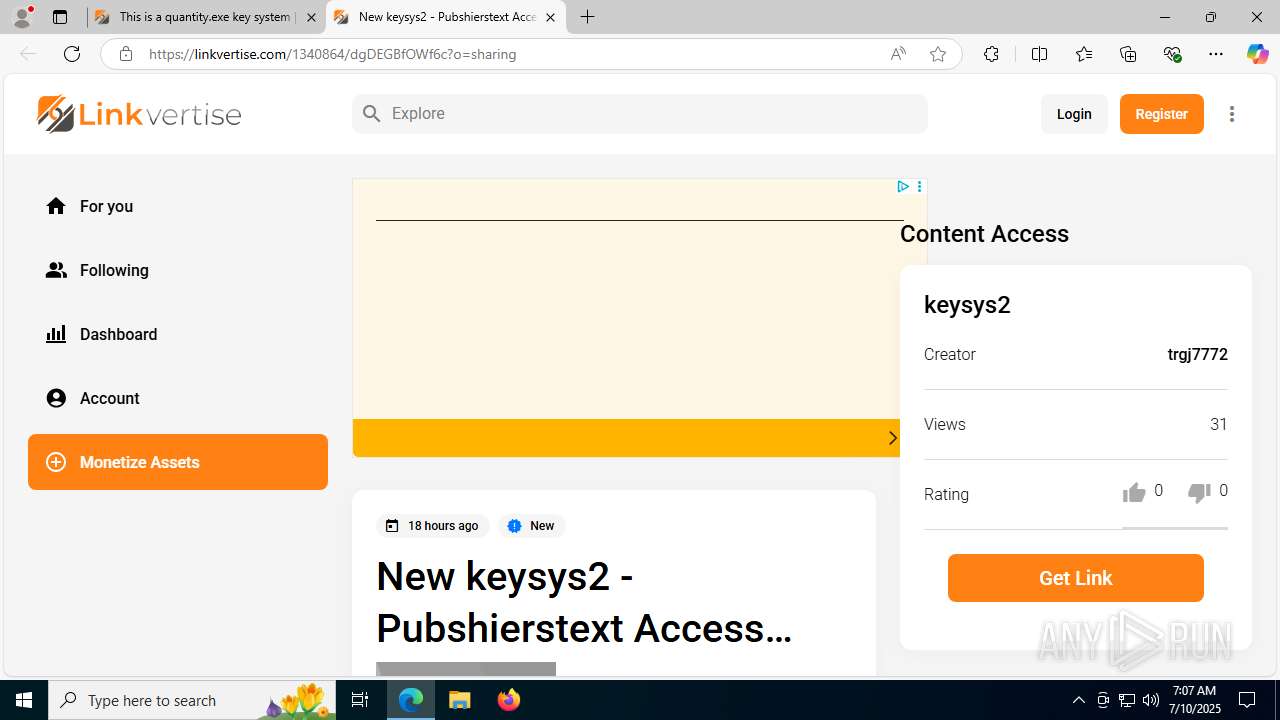The height and width of the screenshot is (720, 1280).
Task: Click the thumbs down rating icon
Action: [1198, 492]
